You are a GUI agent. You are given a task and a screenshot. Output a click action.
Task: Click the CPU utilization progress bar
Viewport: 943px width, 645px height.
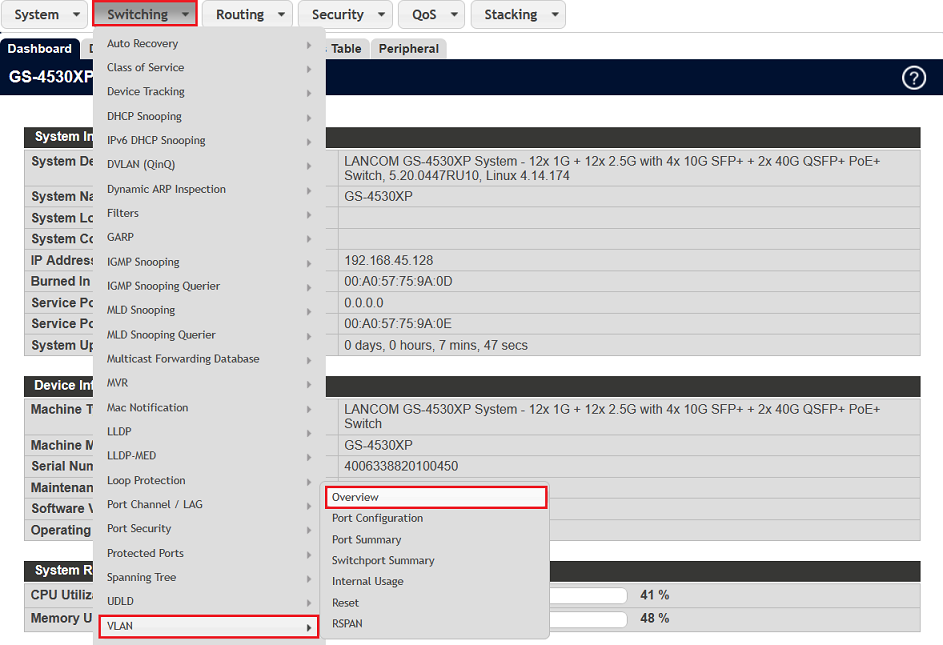[x=588, y=595]
